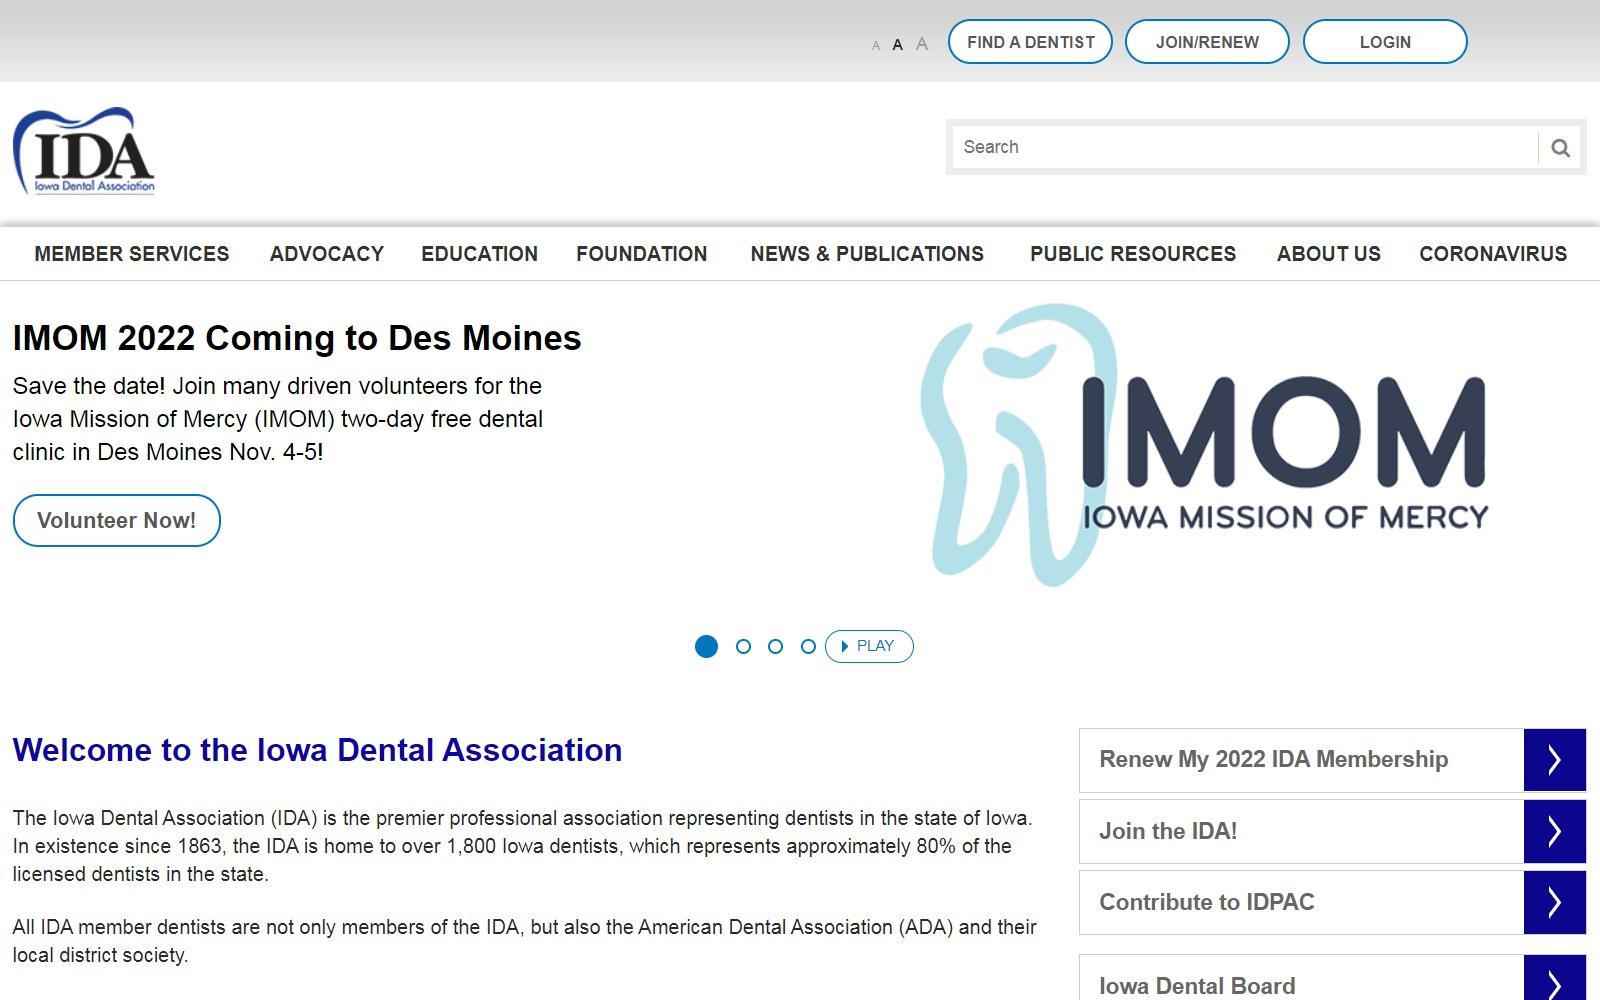Click the Volunteer Now! button
Viewport: 1600px width, 1000px height.
pos(117,521)
